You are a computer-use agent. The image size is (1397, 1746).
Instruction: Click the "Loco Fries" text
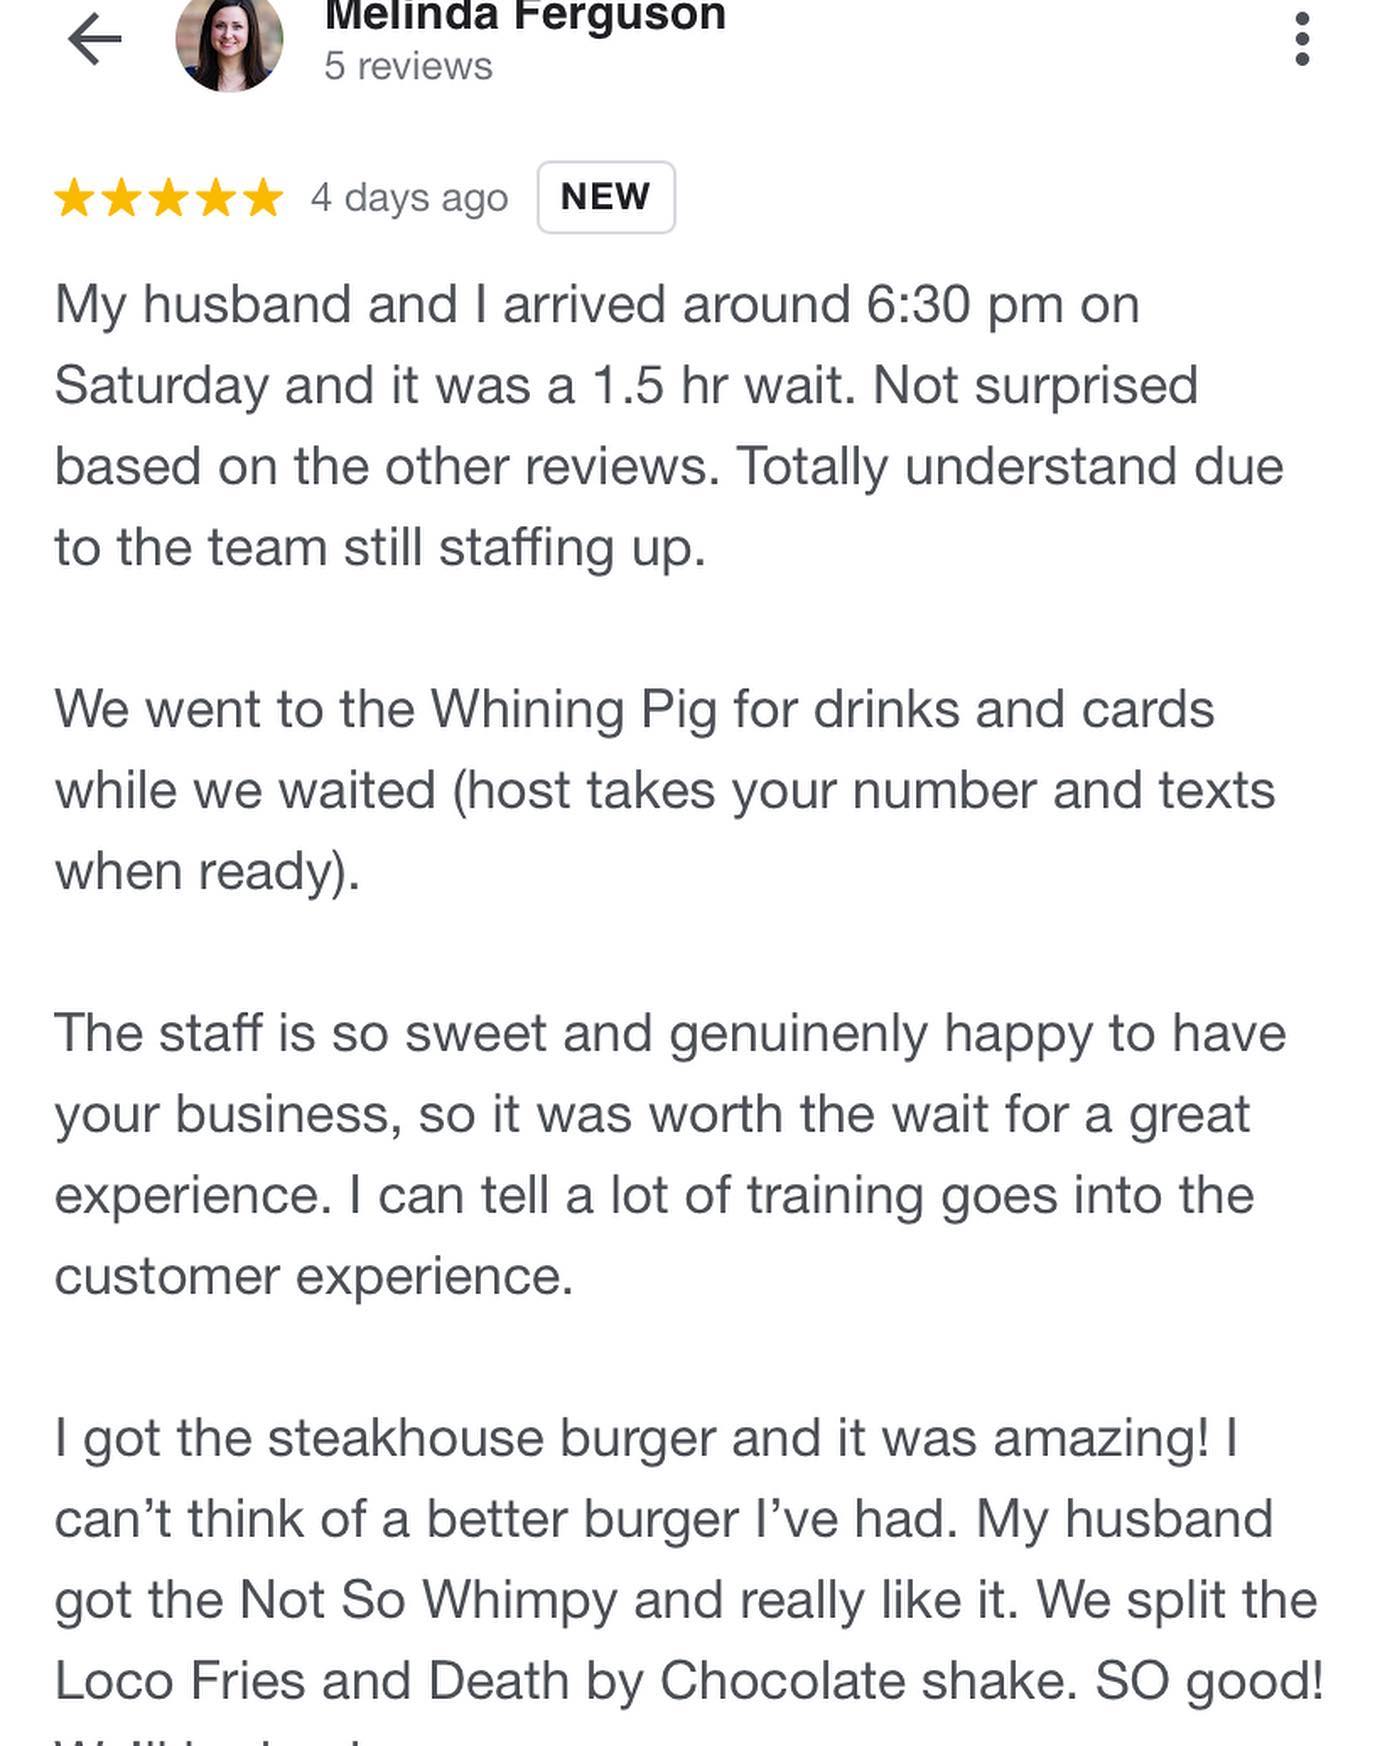180,1681
